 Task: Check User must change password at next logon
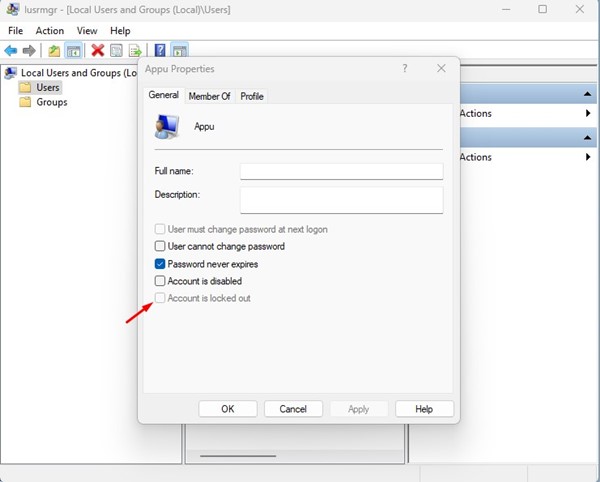[160, 229]
